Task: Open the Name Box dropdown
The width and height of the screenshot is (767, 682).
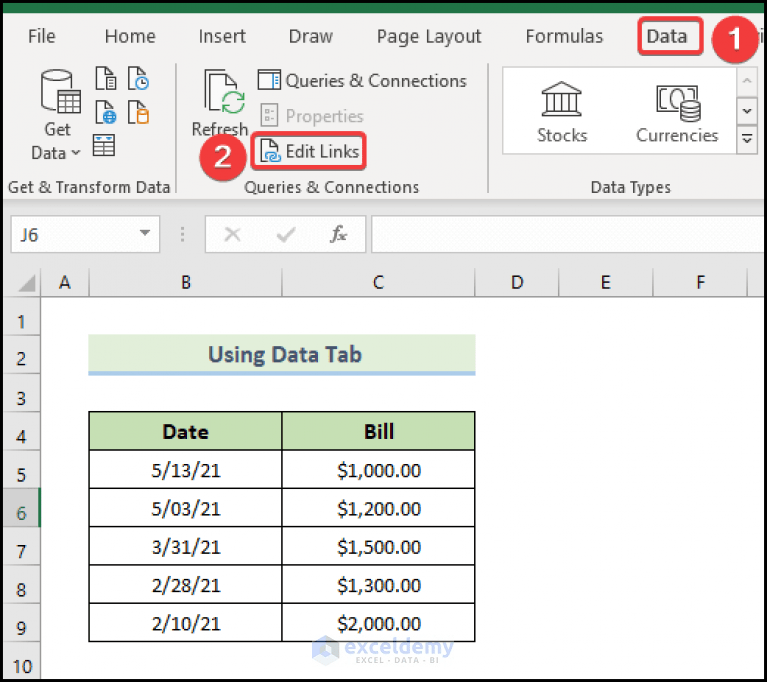Action: click(x=144, y=233)
